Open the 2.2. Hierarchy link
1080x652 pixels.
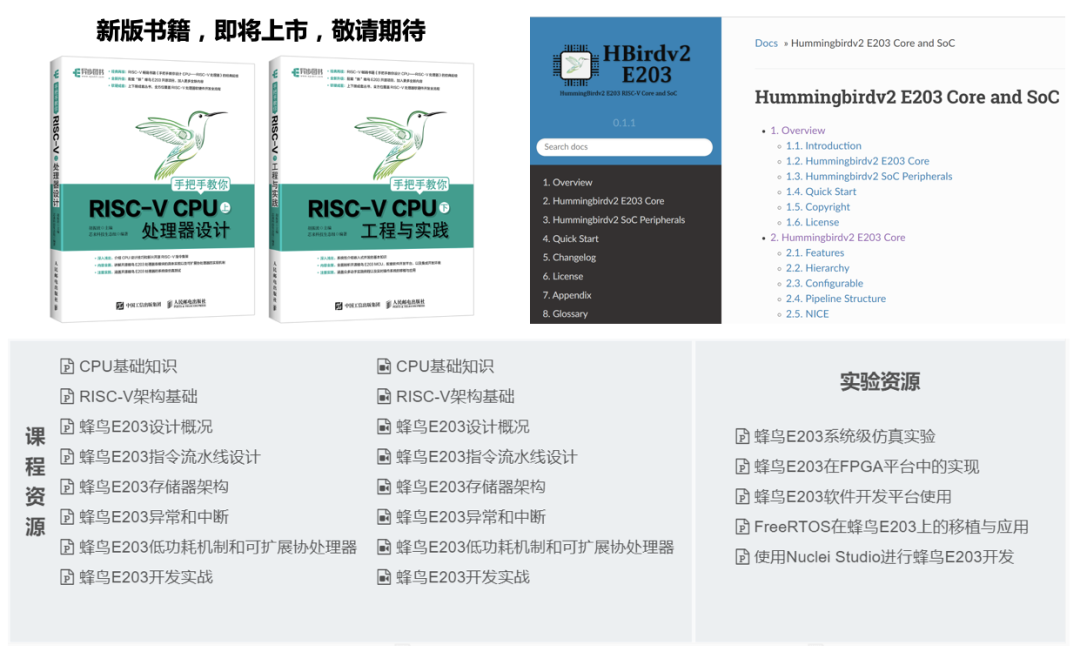tap(818, 269)
